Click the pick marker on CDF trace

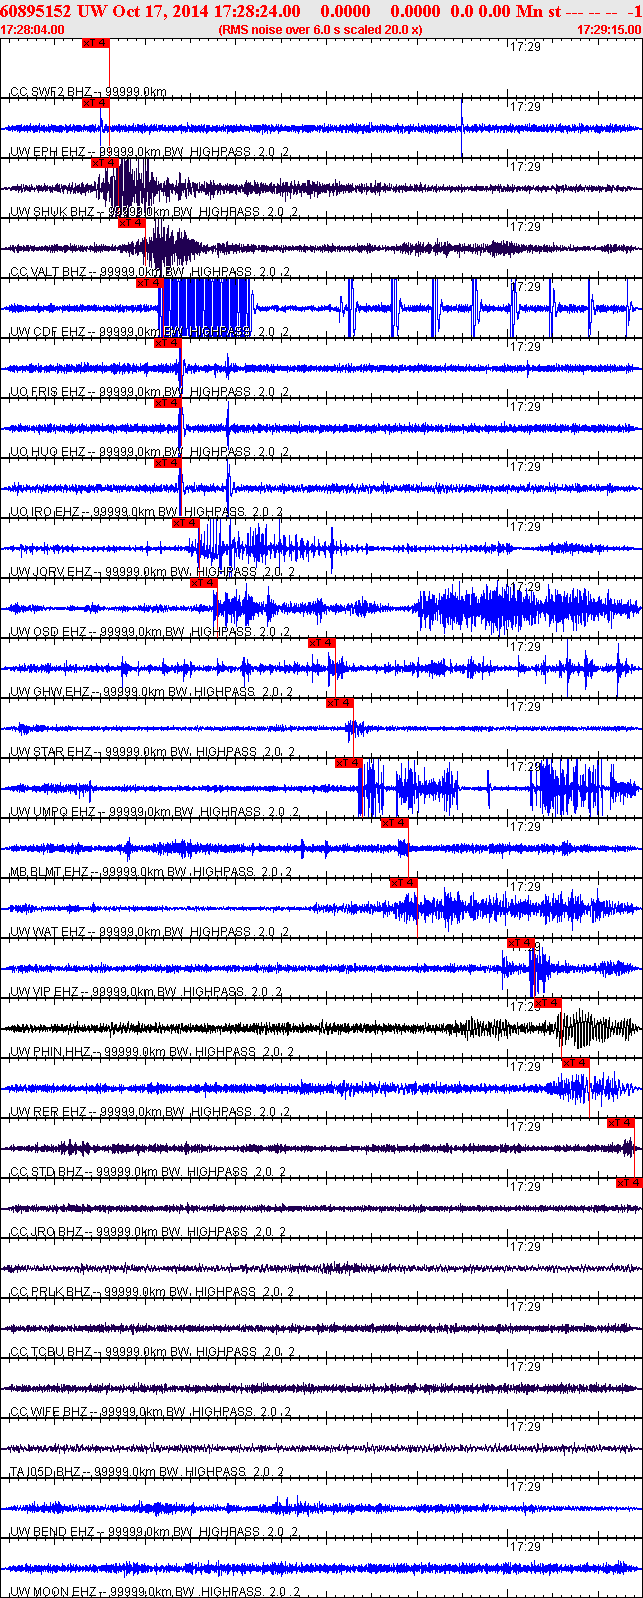point(149,282)
